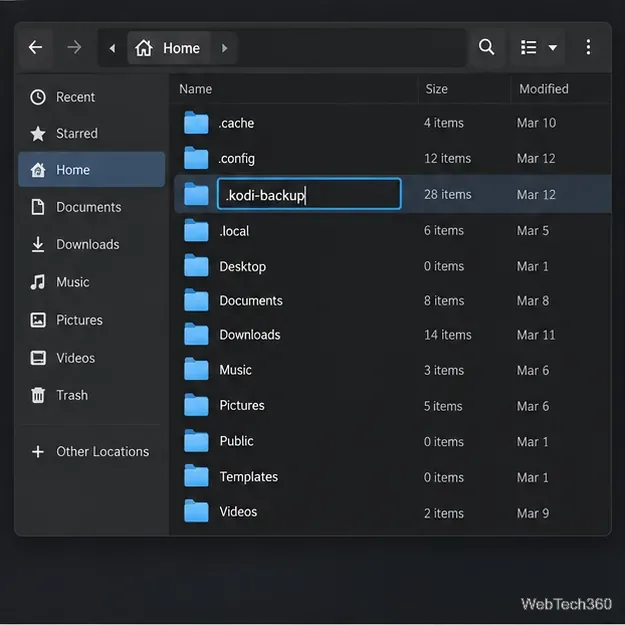This screenshot has height=625, width=625.
Task: Select the .local folder icon
Action: (196, 230)
